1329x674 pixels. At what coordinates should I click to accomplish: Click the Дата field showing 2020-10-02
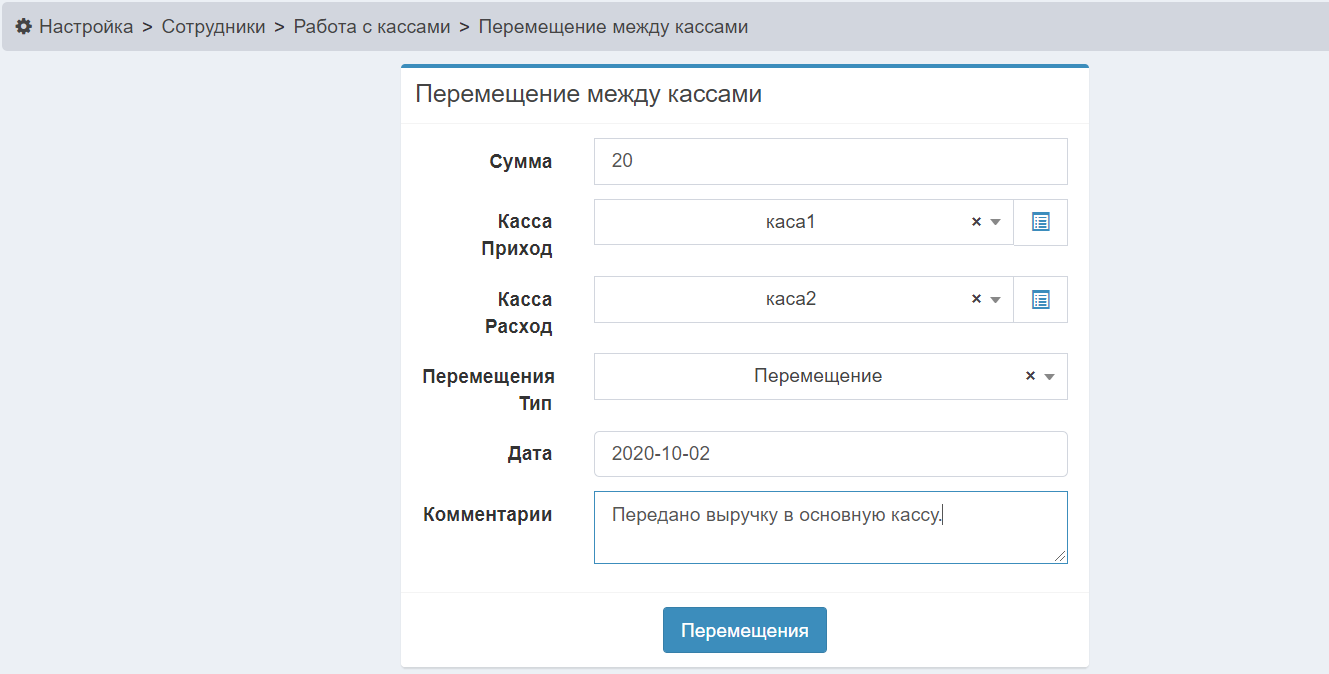pyautogui.click(x=830, y=454)
